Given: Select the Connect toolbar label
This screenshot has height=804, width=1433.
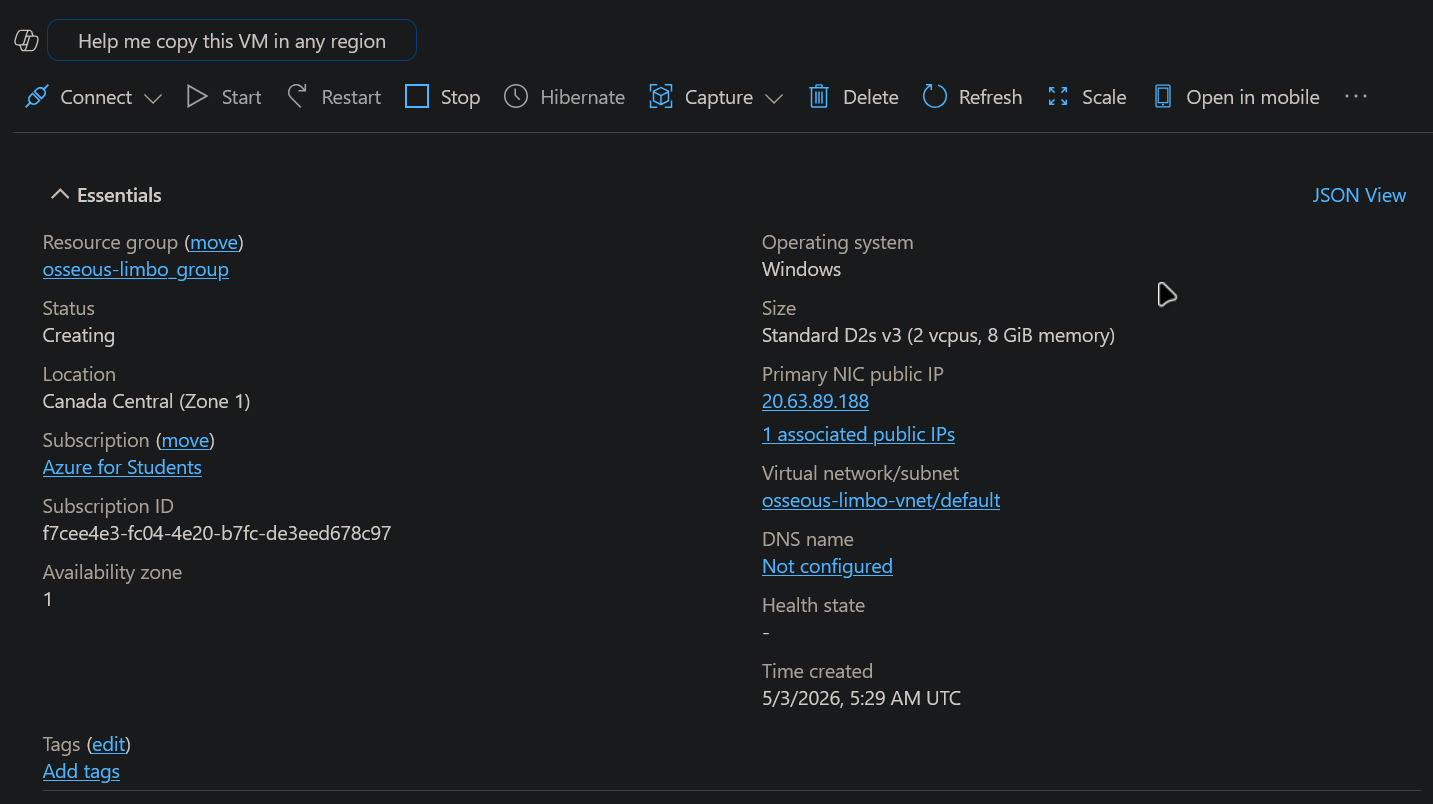Looking at the screenshot, I should [96, 97].
